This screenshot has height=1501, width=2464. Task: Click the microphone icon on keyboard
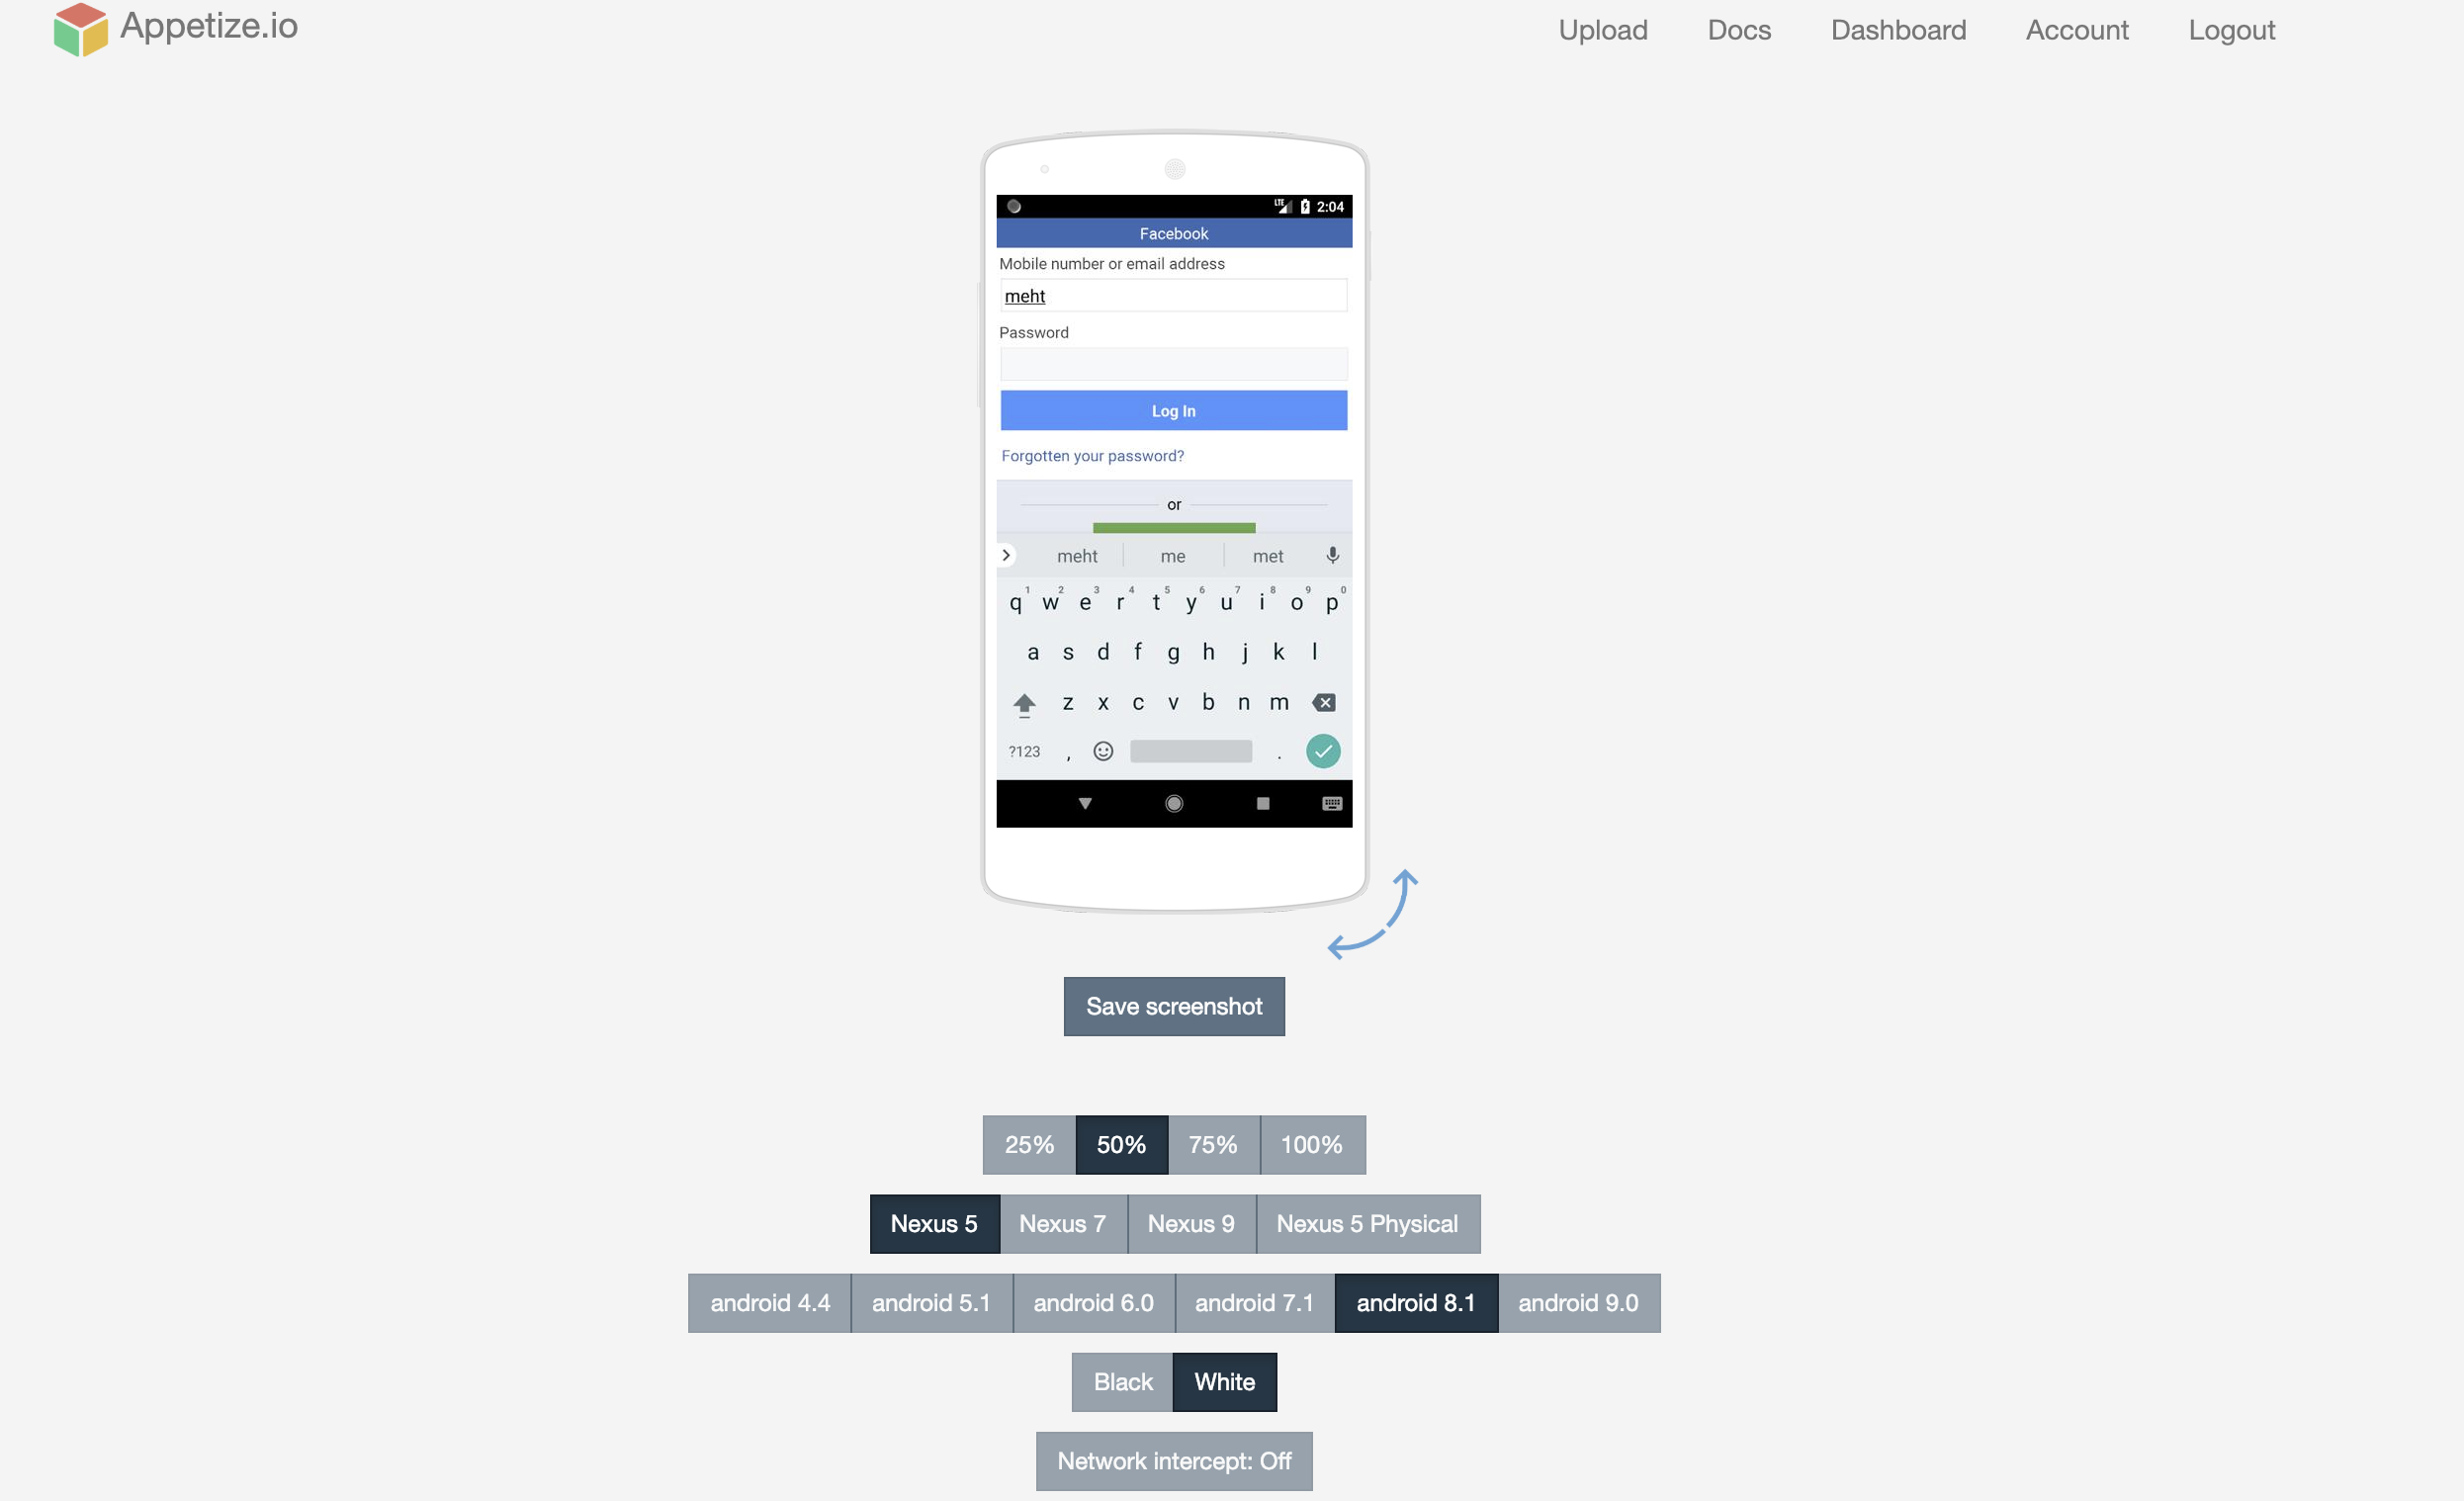(1331, 556)
